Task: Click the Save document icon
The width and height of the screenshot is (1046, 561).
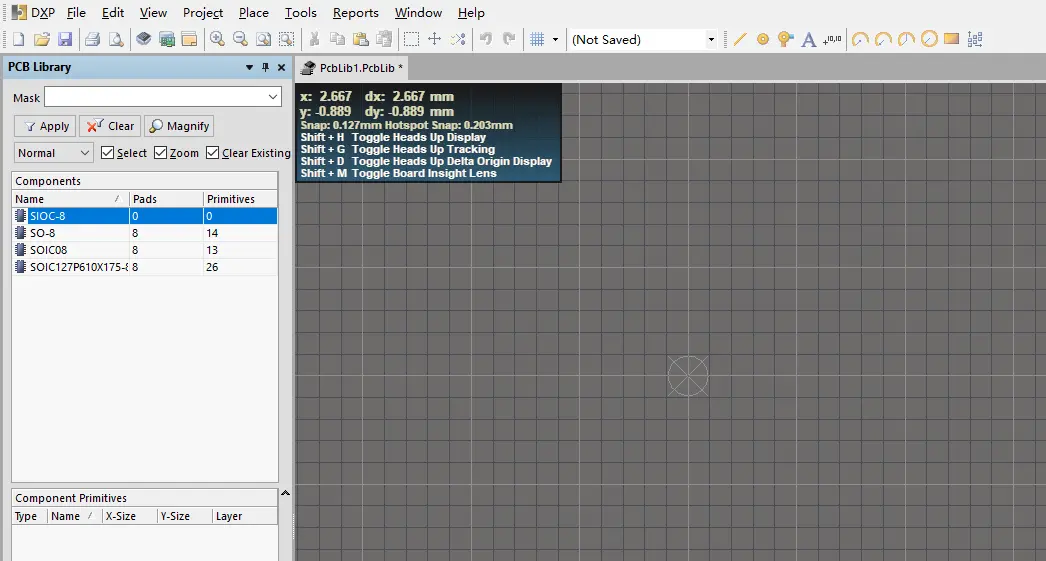Action: coord(65,40)
